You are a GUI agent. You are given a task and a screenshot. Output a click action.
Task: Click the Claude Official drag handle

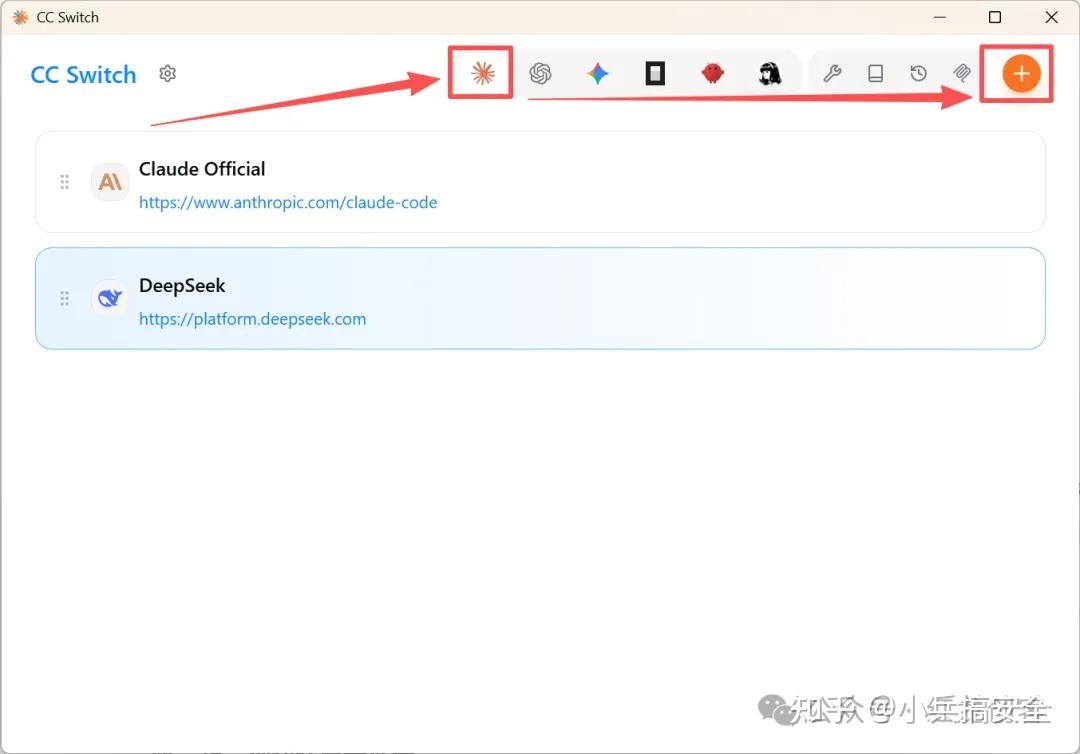[64, 182]
